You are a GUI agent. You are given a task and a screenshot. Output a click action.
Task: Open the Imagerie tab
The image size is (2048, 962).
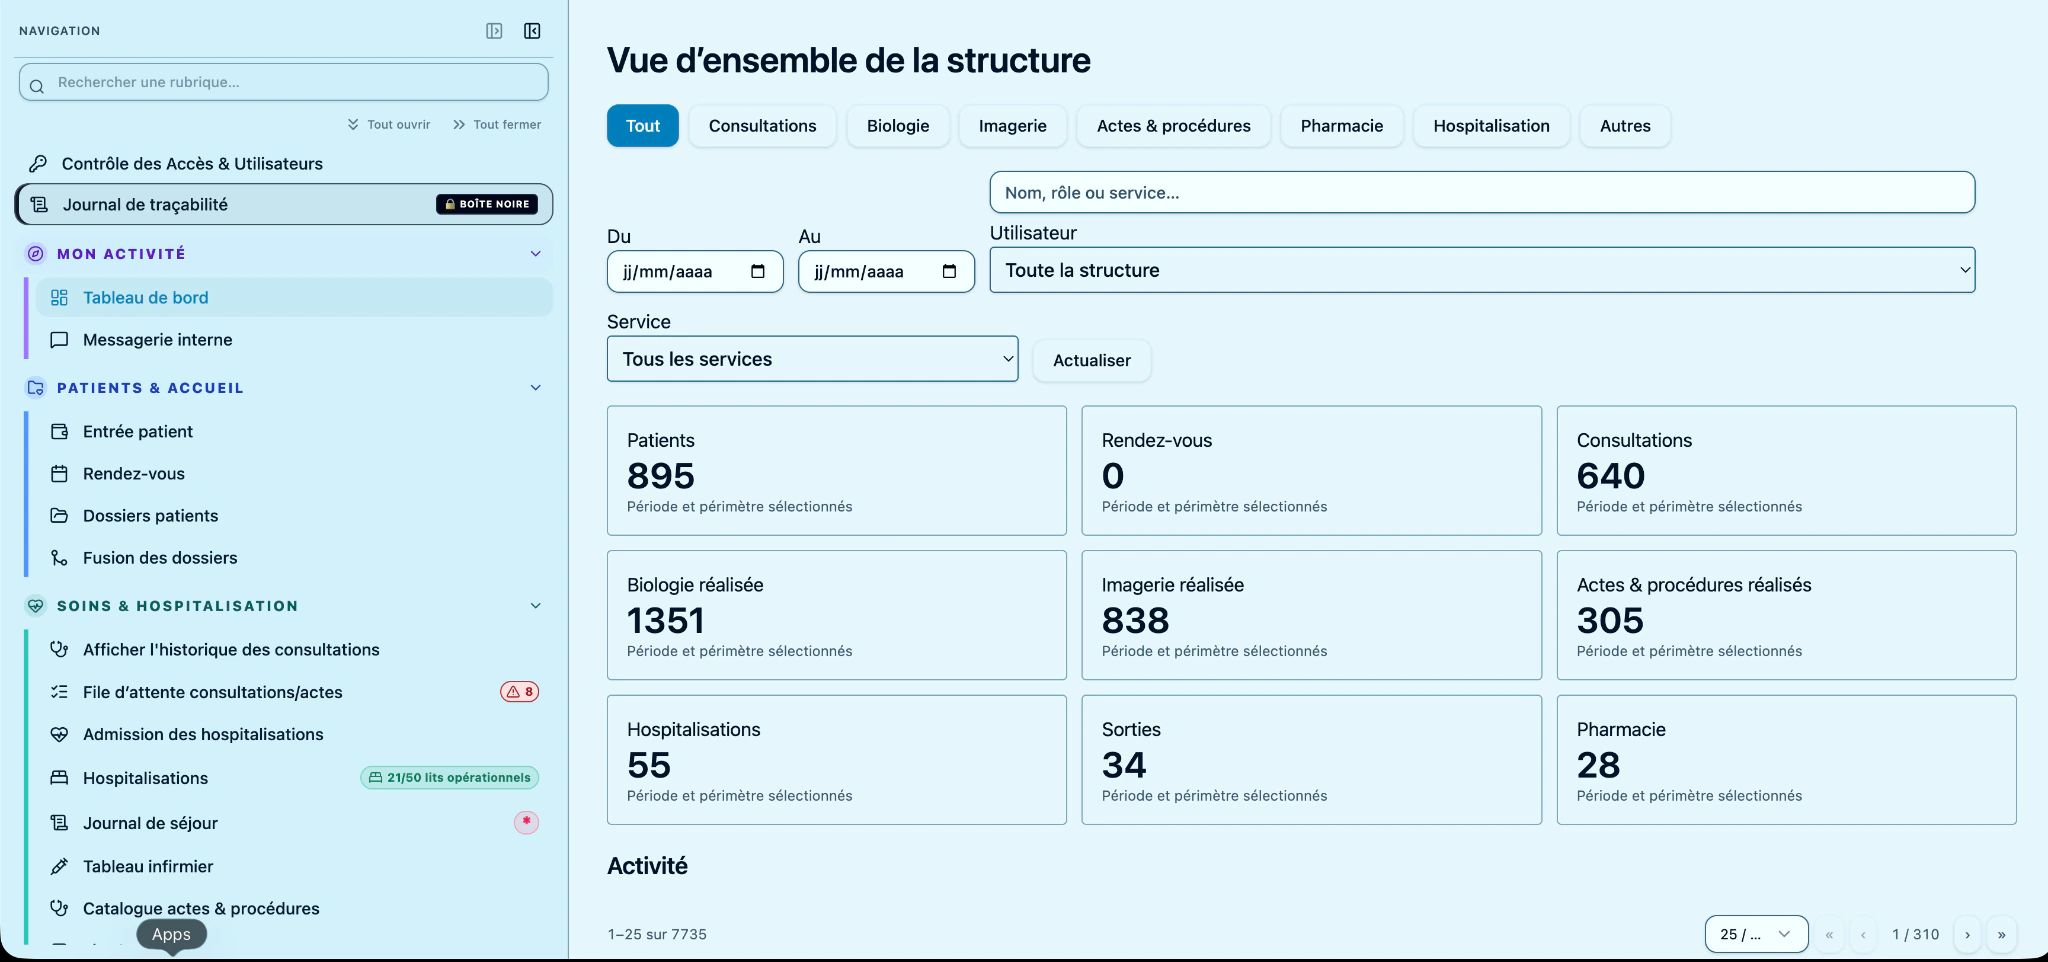click(1013, 126)
